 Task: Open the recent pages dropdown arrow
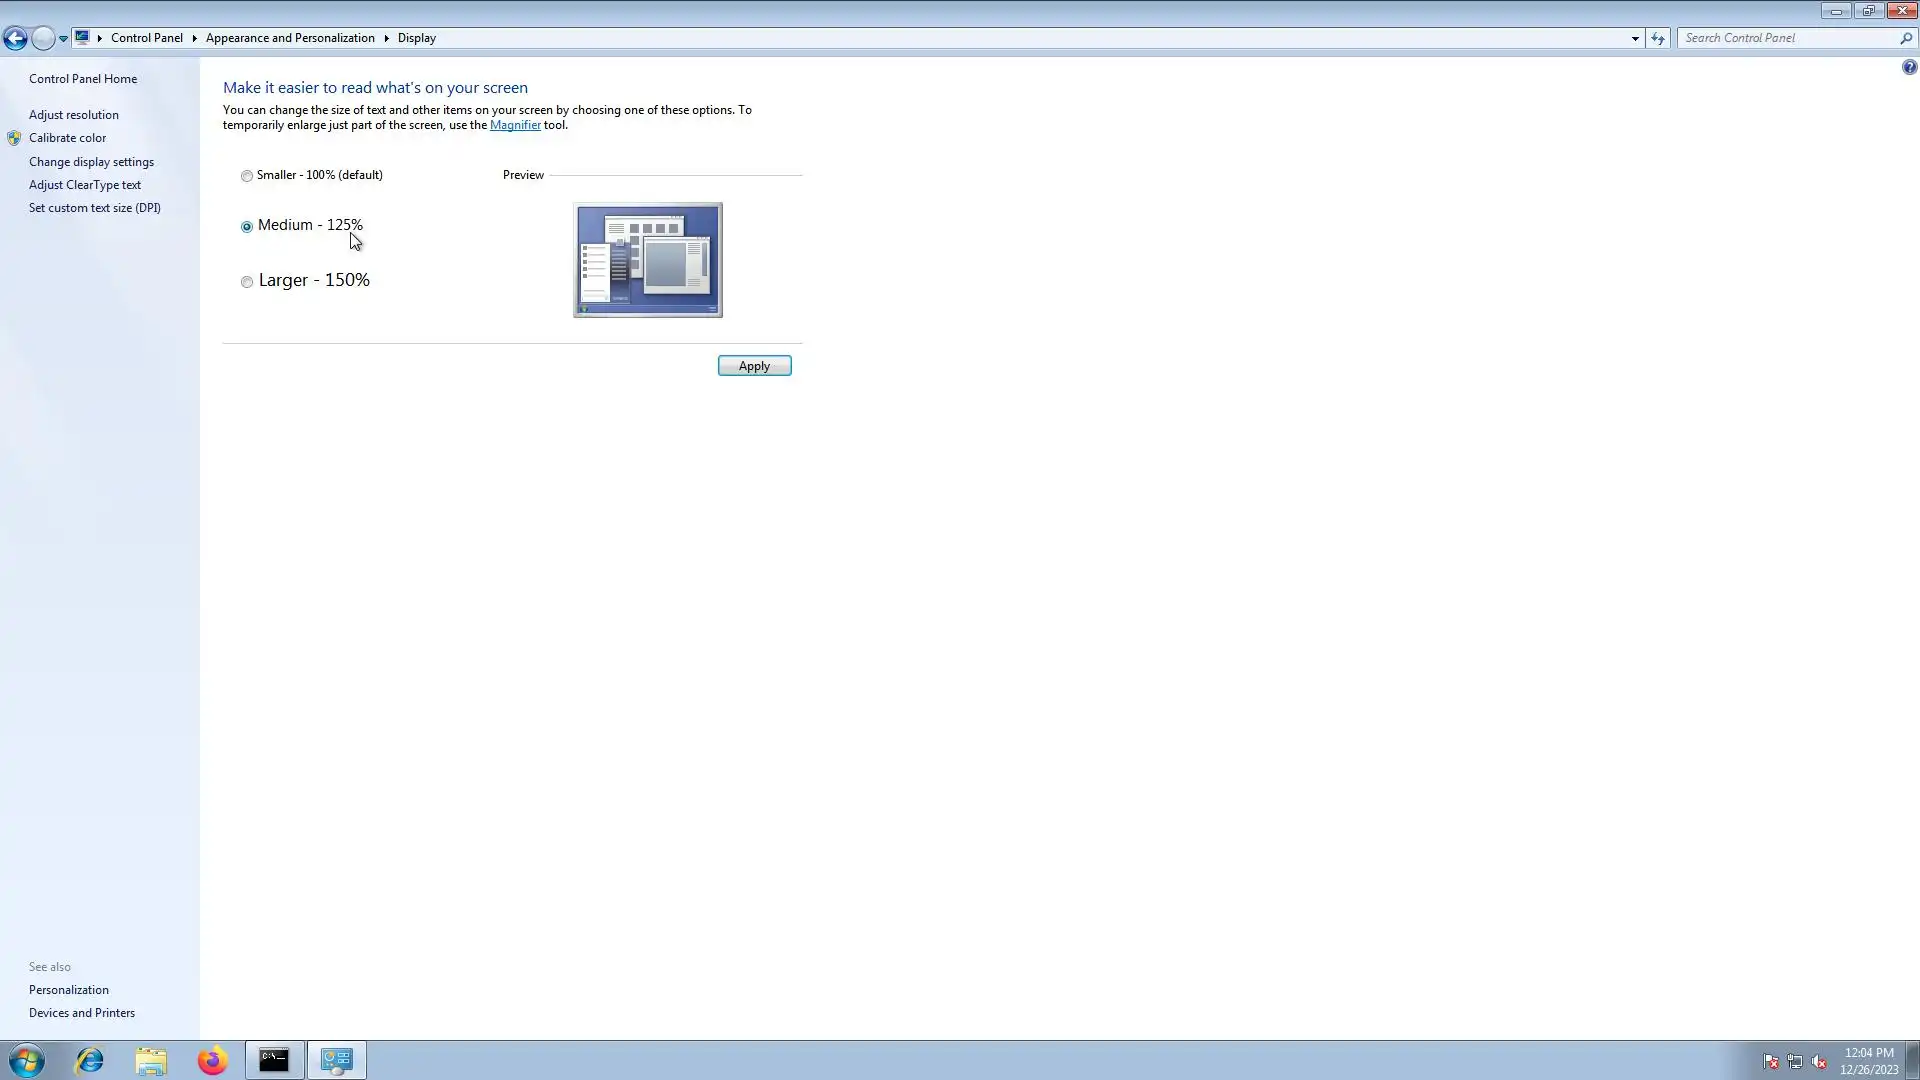(x=63, y=38)
